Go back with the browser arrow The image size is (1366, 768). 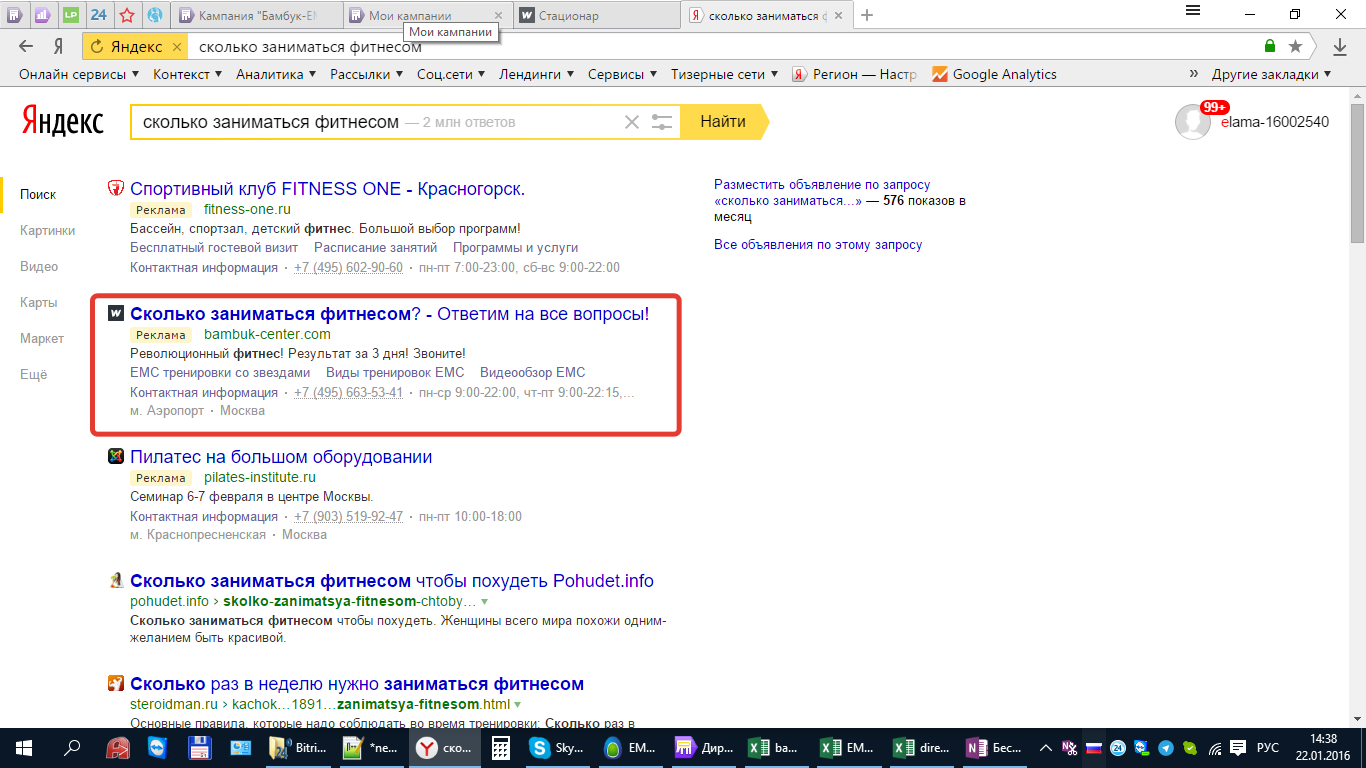26,46
